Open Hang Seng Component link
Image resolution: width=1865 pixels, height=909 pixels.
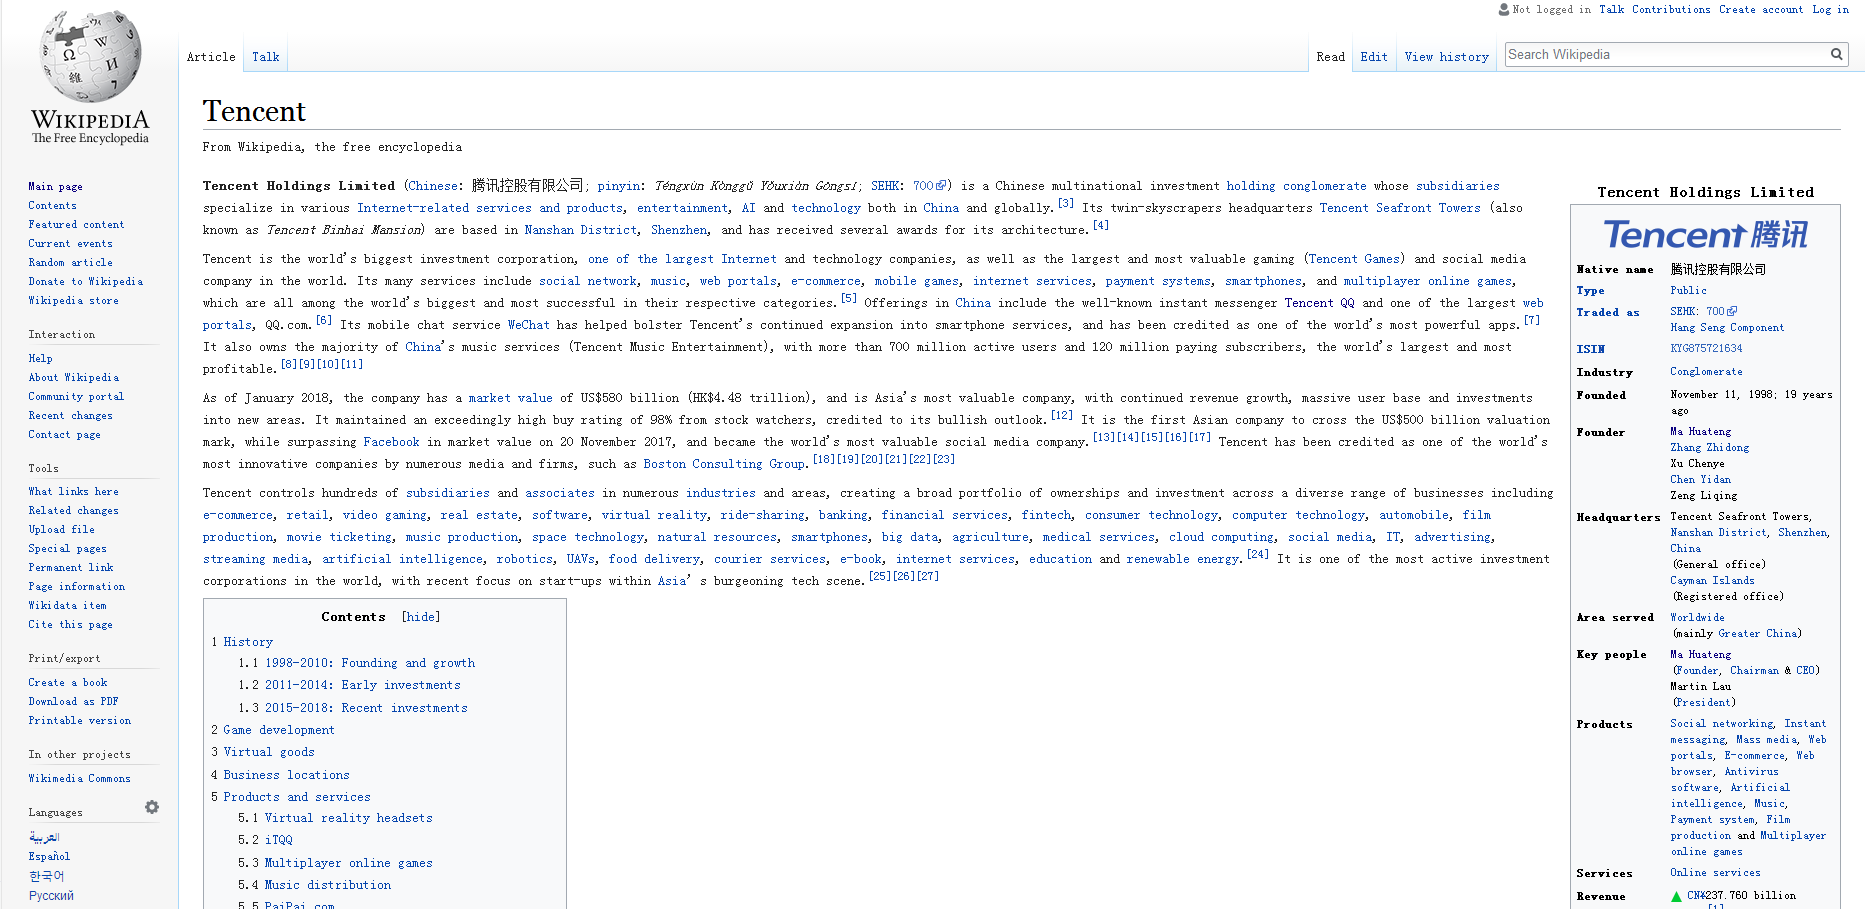tap(1727, 328)
